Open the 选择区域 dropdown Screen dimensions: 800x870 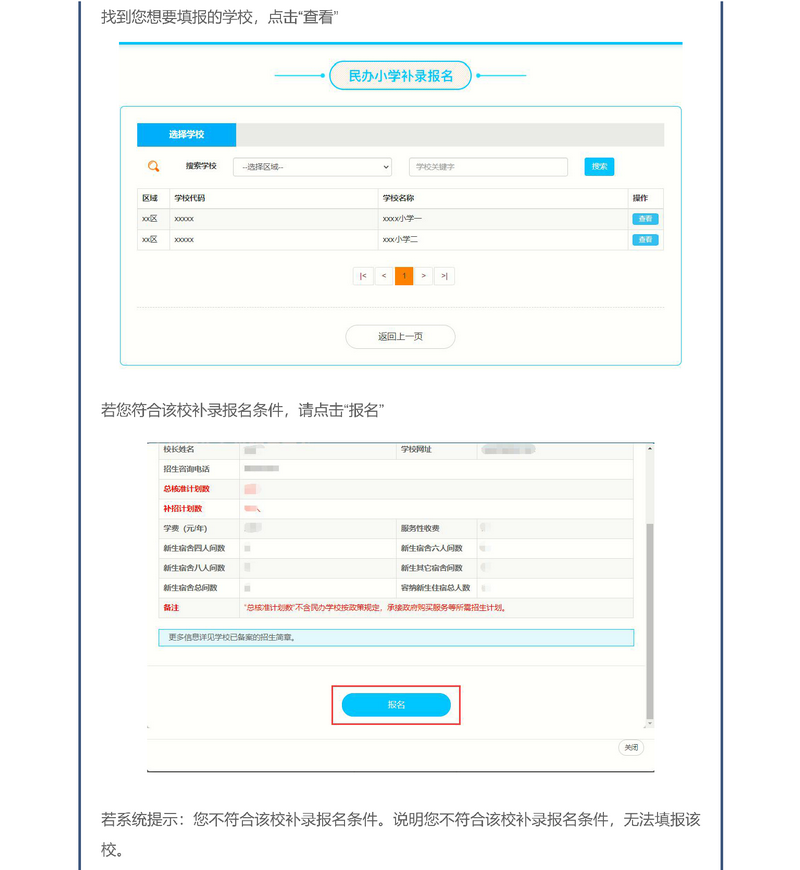pos(312,167)
